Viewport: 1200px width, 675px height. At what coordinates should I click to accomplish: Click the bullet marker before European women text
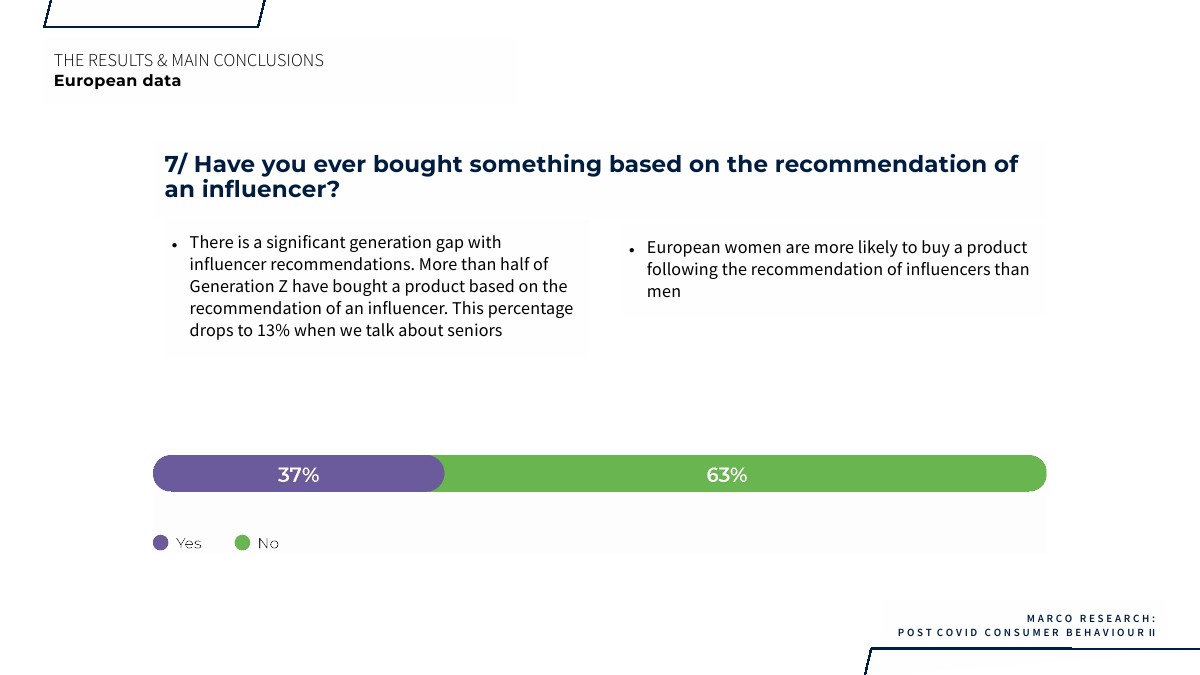pyautogui.click(x=632, y=249)
